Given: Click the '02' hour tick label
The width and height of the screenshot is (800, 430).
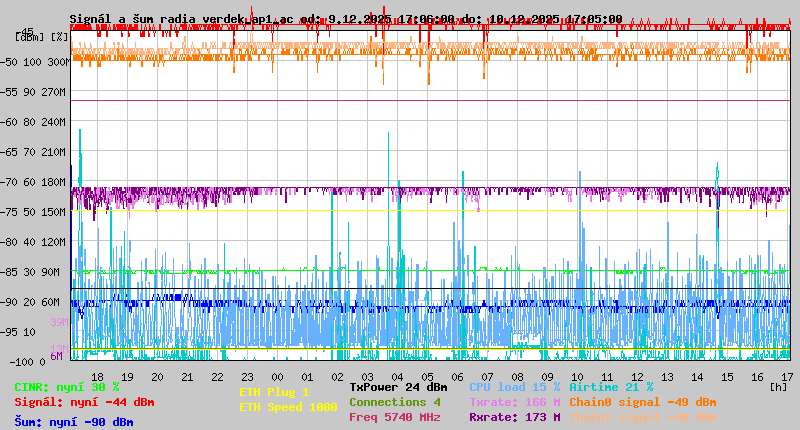Looking at the screenshot, I should point(337,377).
